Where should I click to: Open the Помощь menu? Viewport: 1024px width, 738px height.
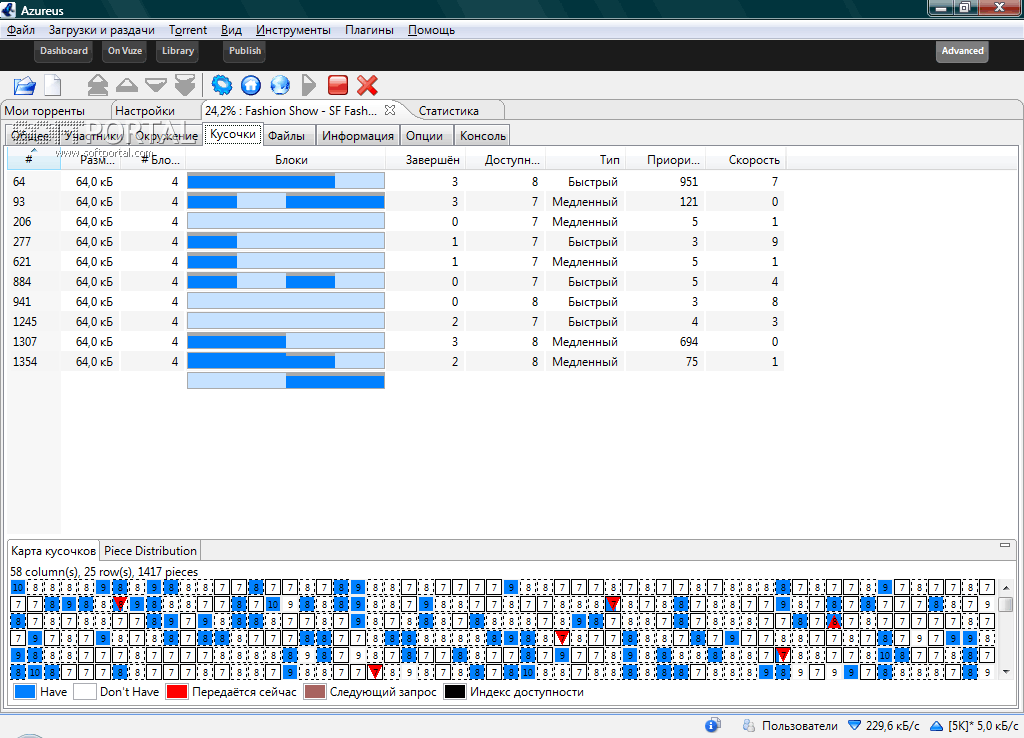(x=431, y=30)
